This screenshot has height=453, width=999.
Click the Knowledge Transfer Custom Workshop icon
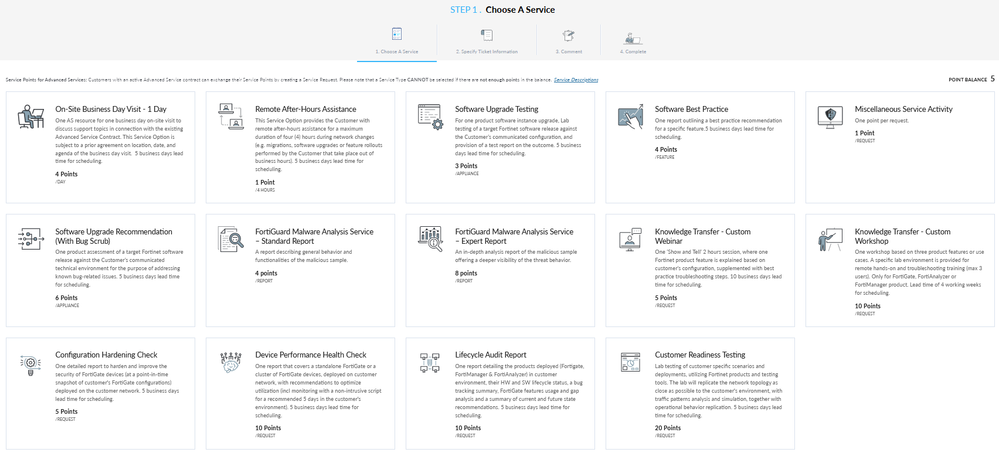[830, 239]
